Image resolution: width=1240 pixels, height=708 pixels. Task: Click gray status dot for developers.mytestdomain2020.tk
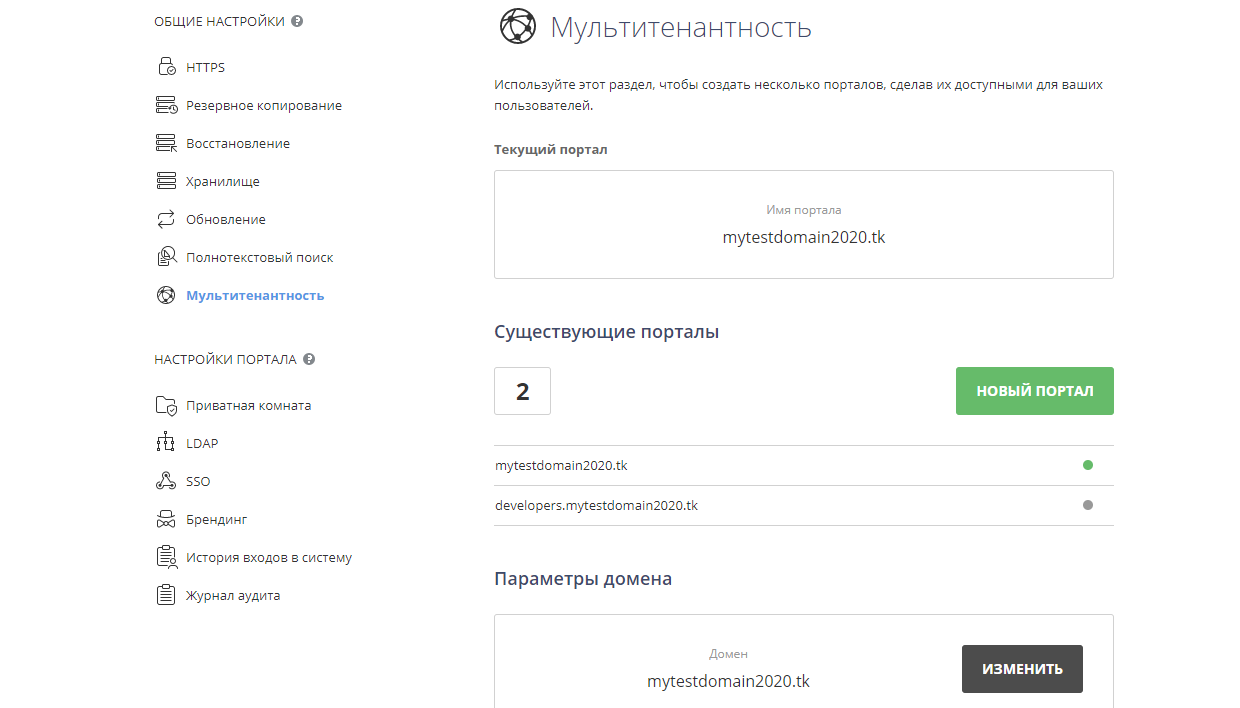coord(1088,505)
